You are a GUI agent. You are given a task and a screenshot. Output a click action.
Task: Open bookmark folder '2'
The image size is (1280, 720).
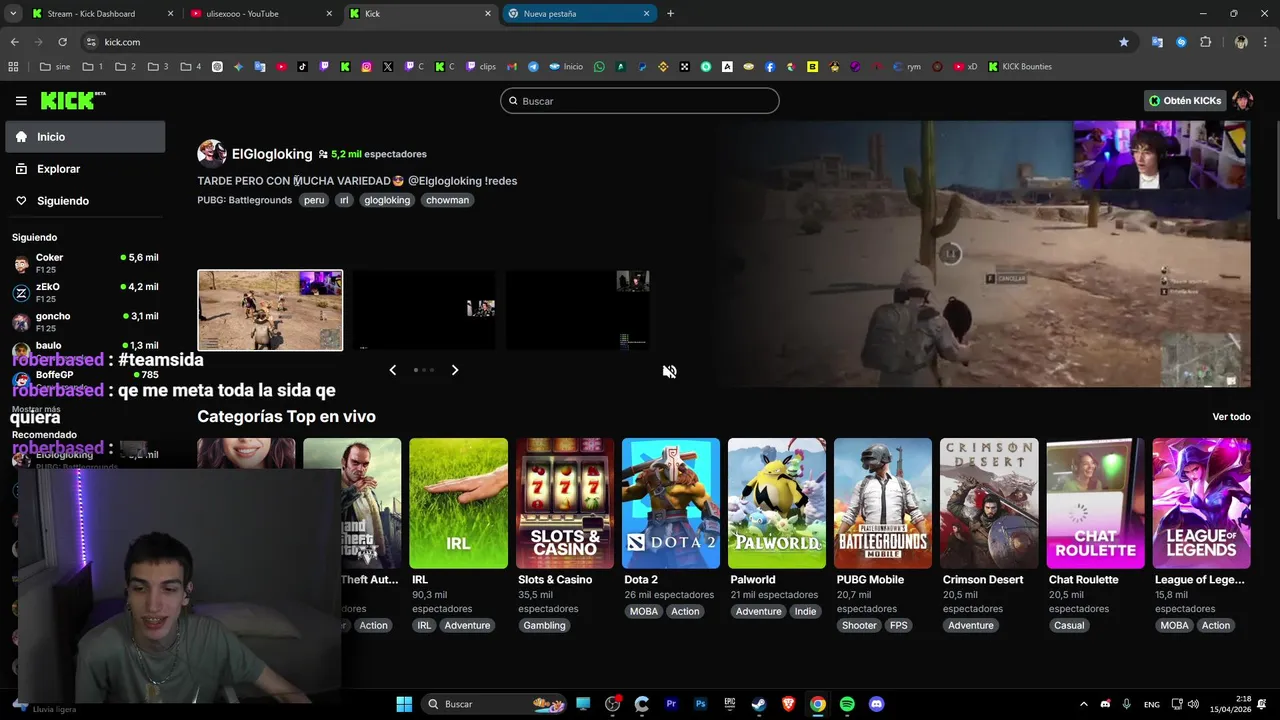[126, 67]
